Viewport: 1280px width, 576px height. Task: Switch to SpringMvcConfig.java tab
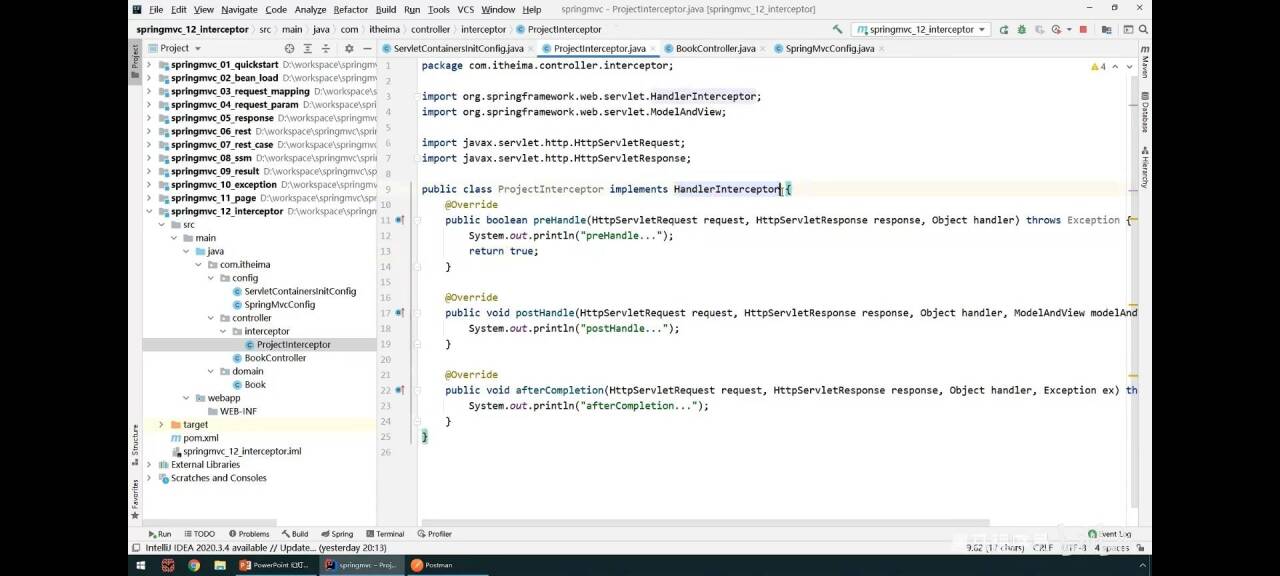pyautogui.click(x=830, y=48)
